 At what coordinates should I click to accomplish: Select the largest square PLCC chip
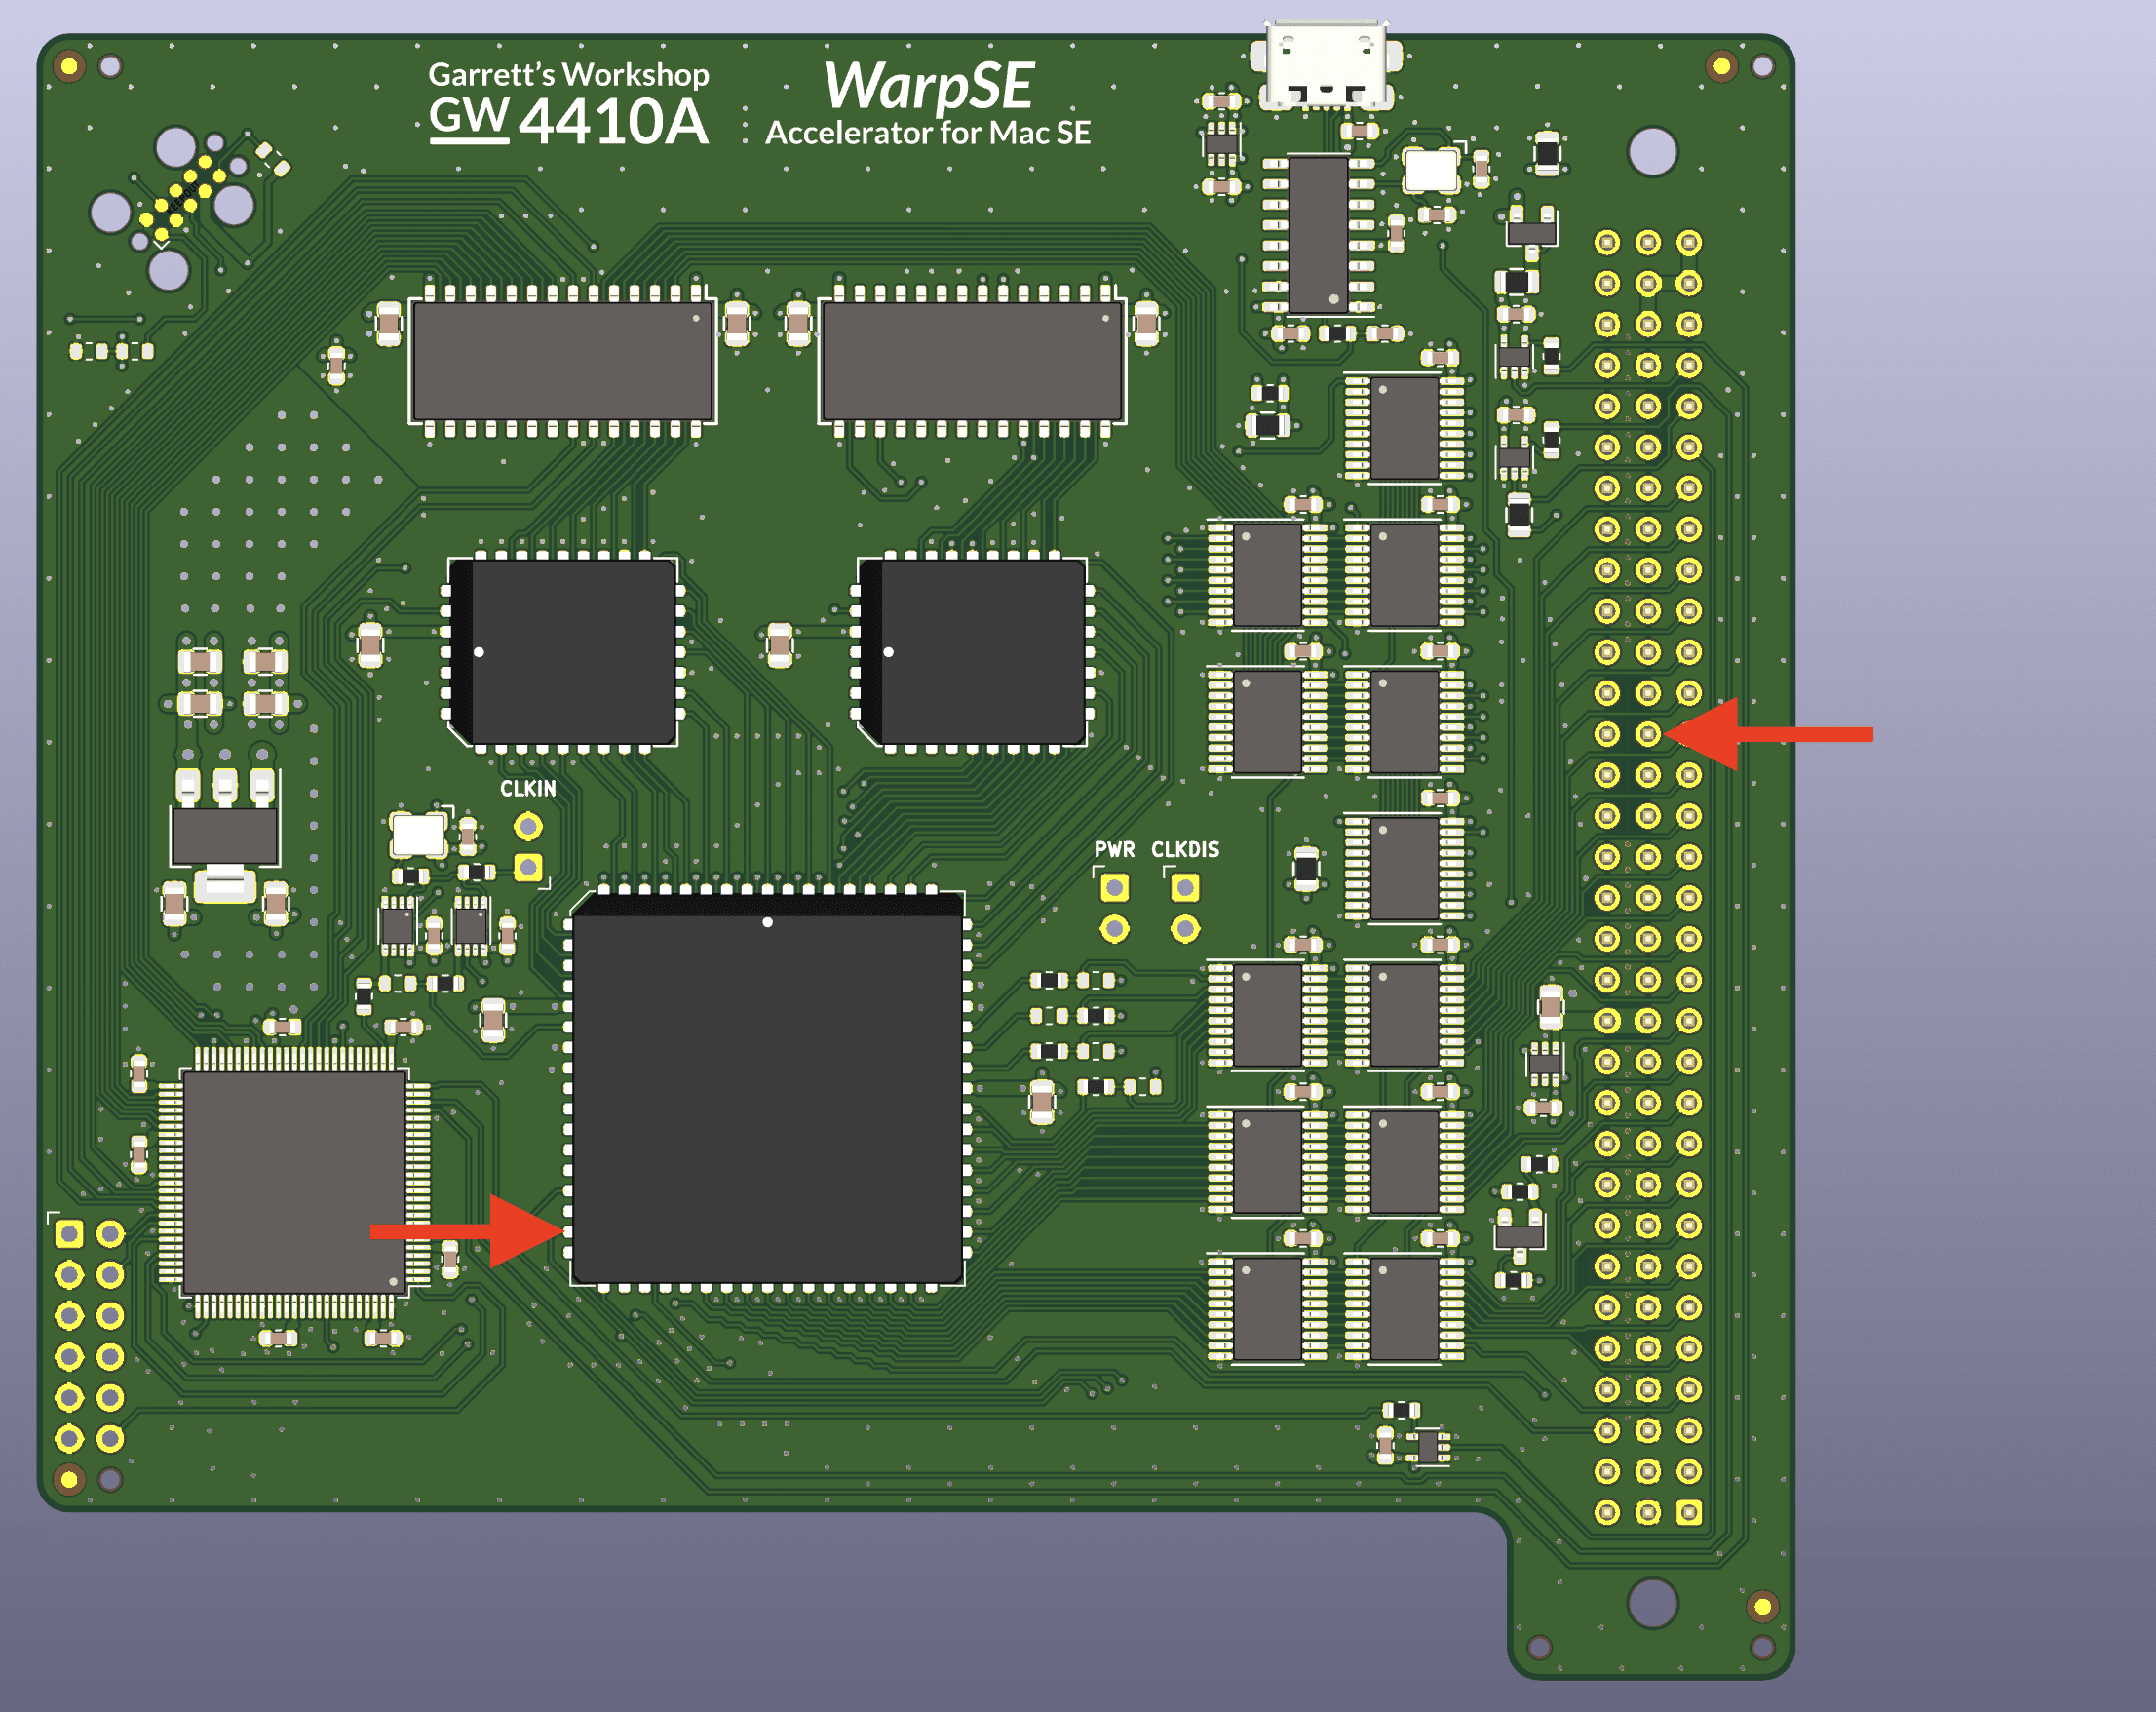click(768, 1089)
